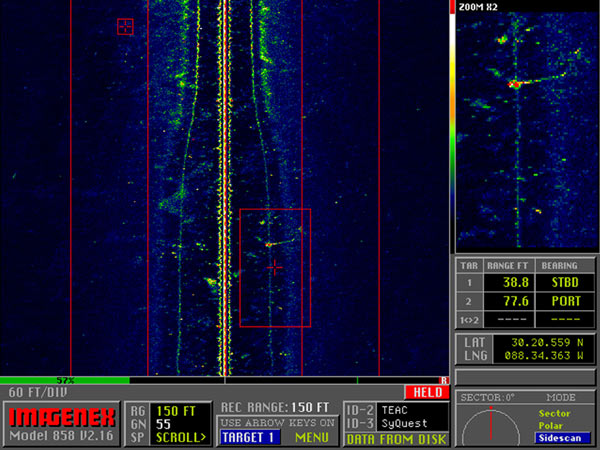Click the GN gain label
The height and width of the screenshot is (450, 600).
tap(139, 424)
